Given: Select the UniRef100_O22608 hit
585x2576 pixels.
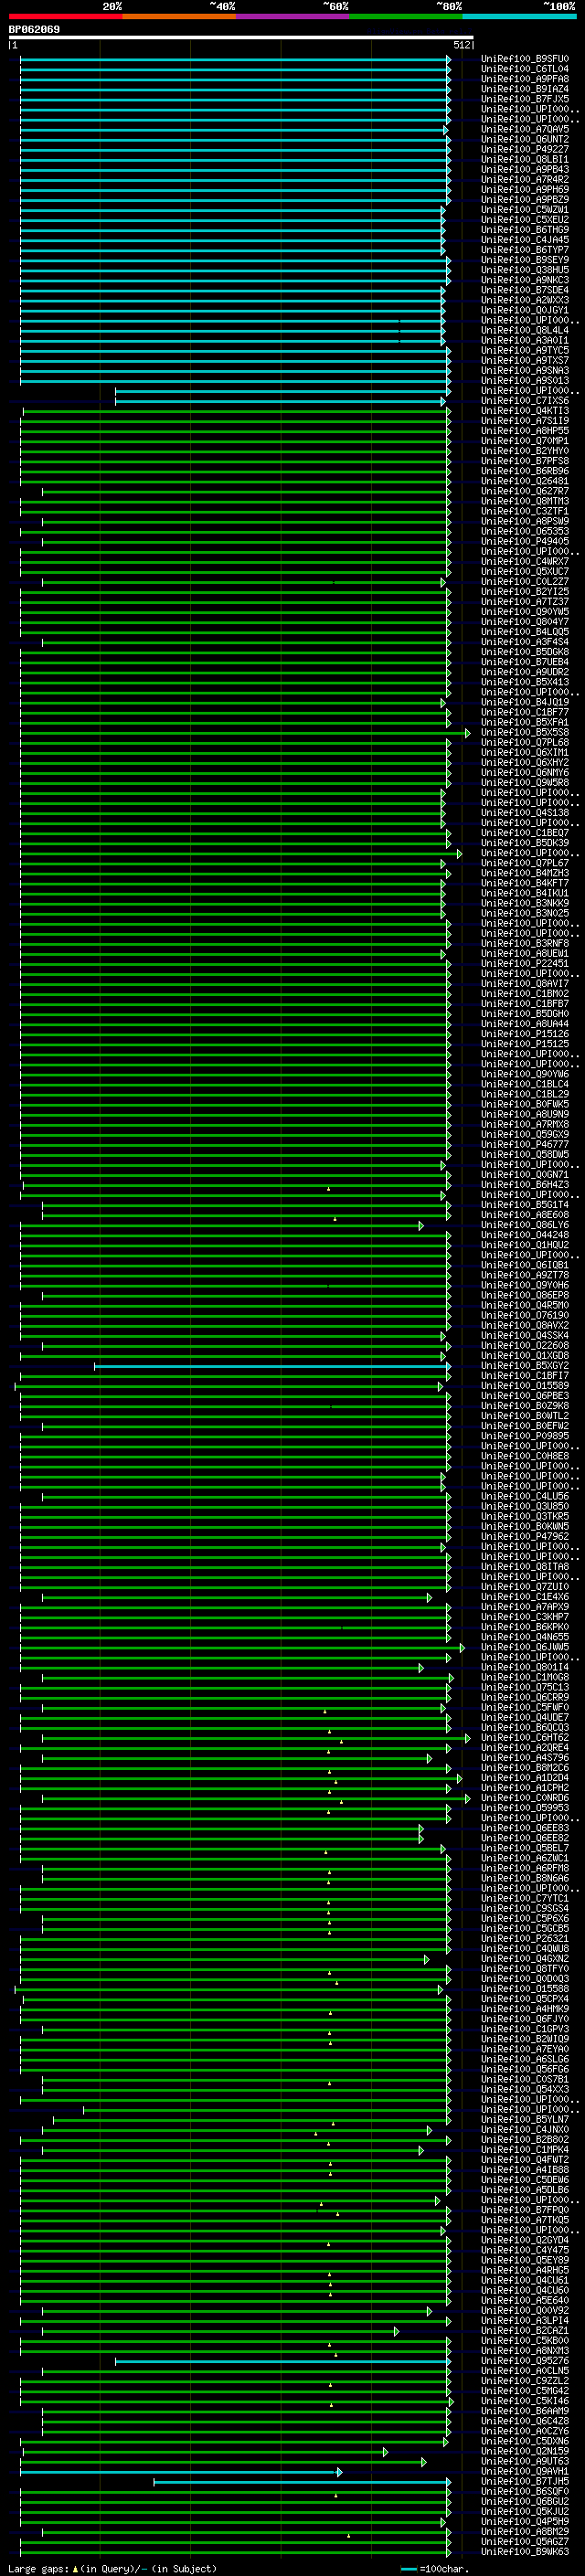Looking at the screenshot, I should tap(524, 1346).
